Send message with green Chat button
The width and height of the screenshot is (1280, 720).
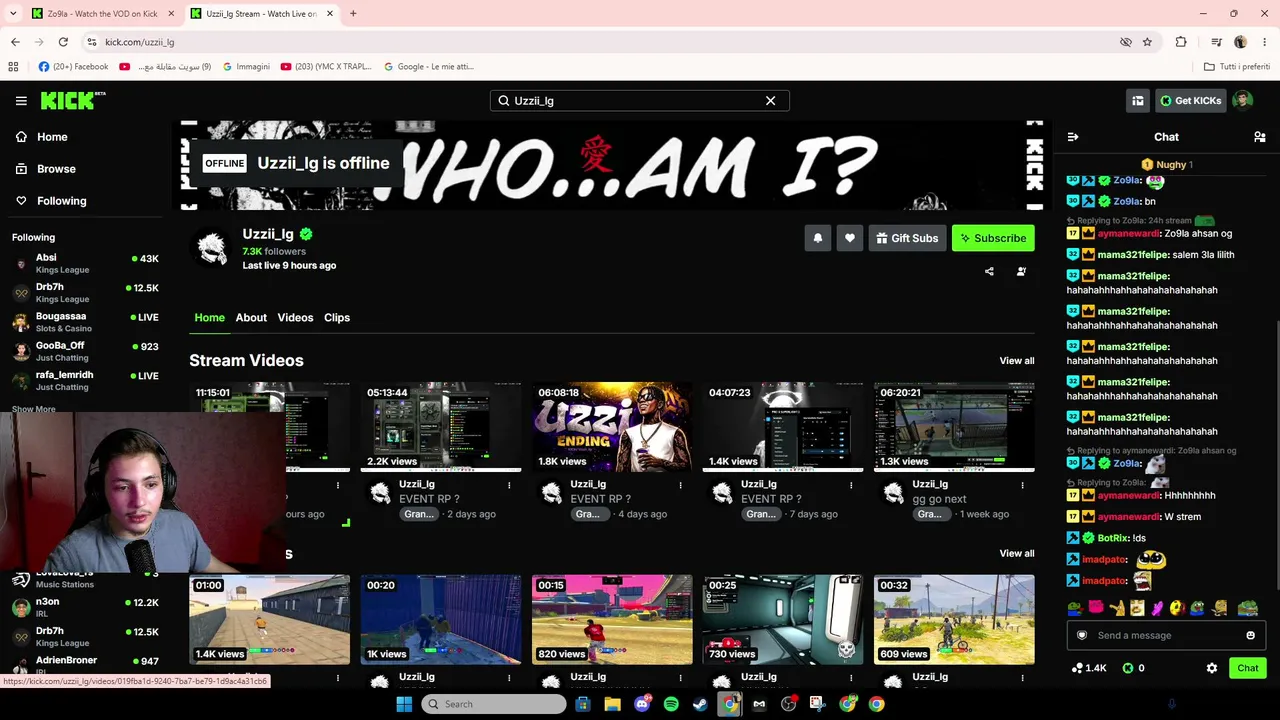pos(1248,668)
